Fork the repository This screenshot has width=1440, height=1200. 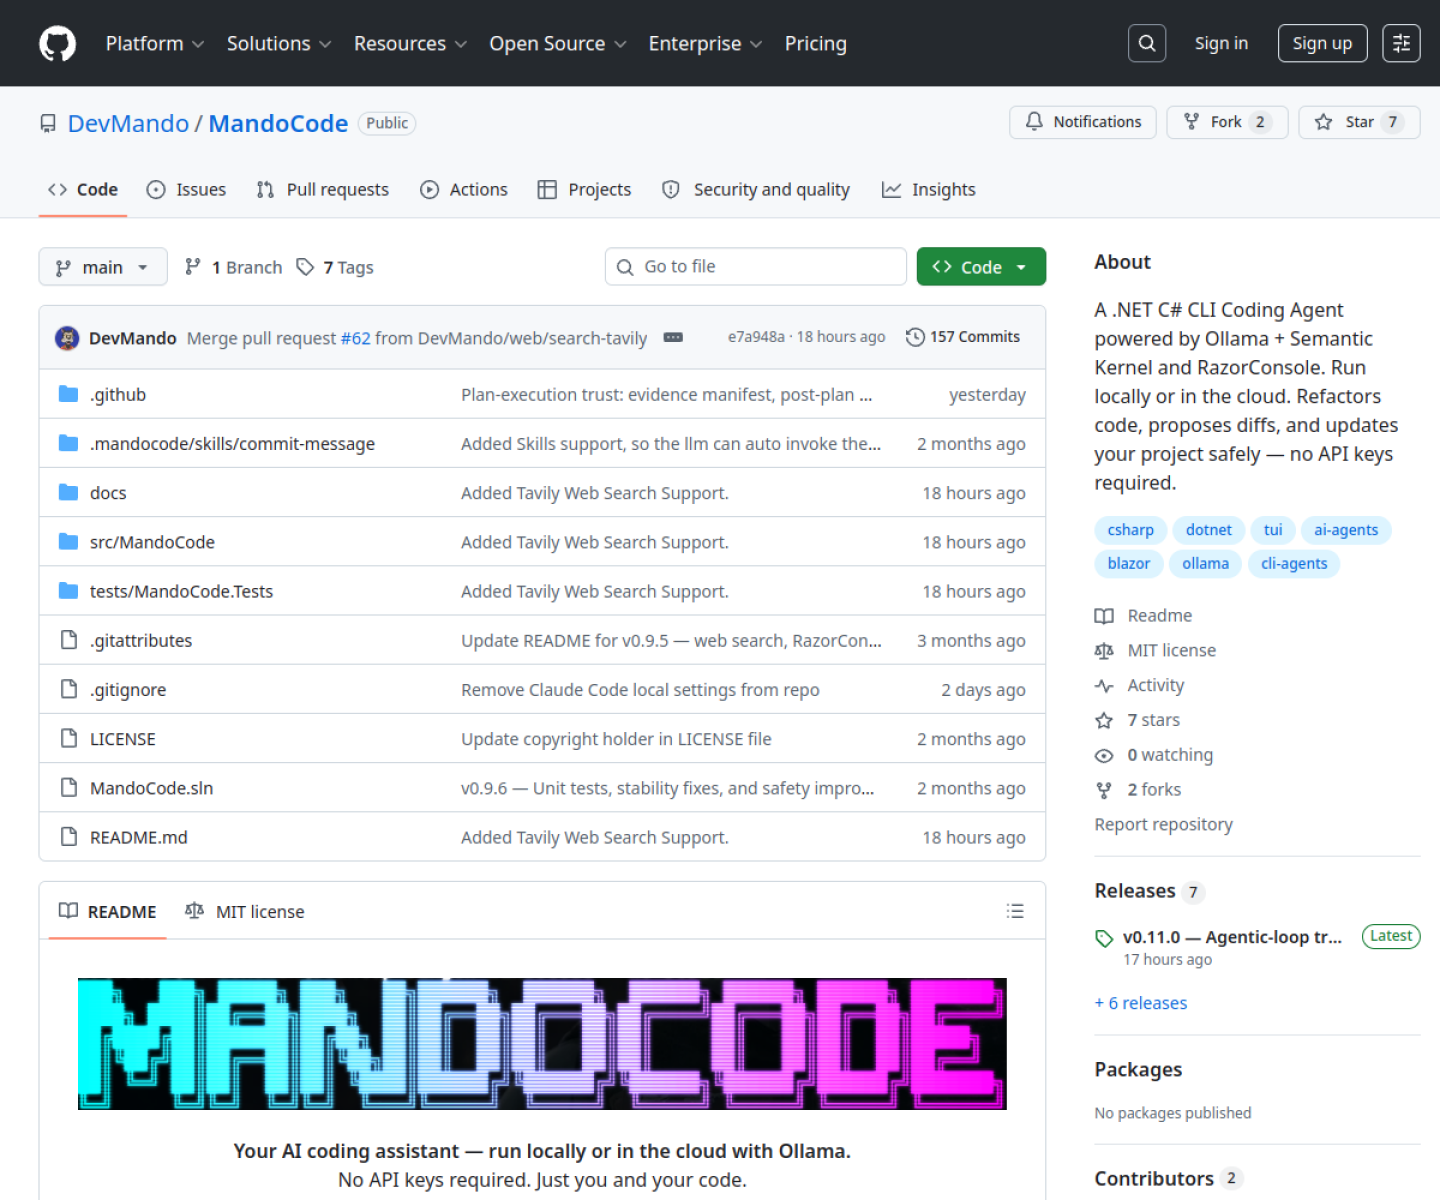click(x=1227, y=122)
